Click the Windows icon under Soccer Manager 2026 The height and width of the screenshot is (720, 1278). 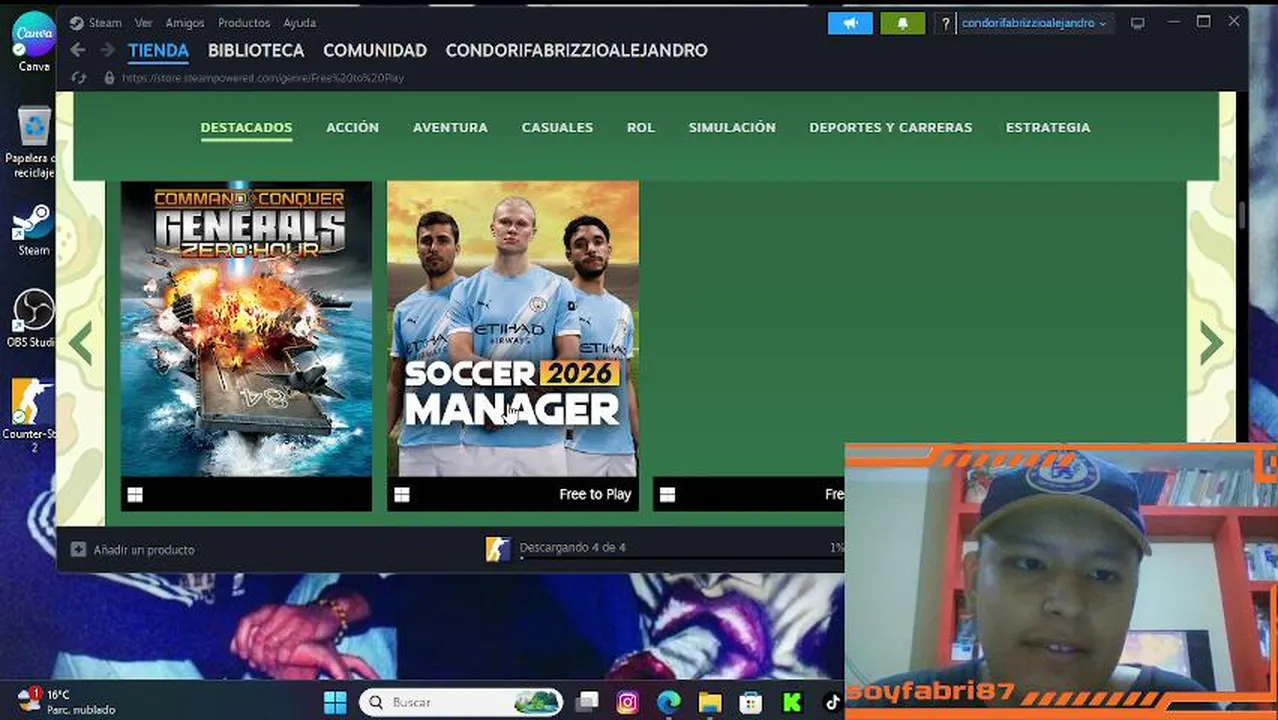(x=402, y=494)
